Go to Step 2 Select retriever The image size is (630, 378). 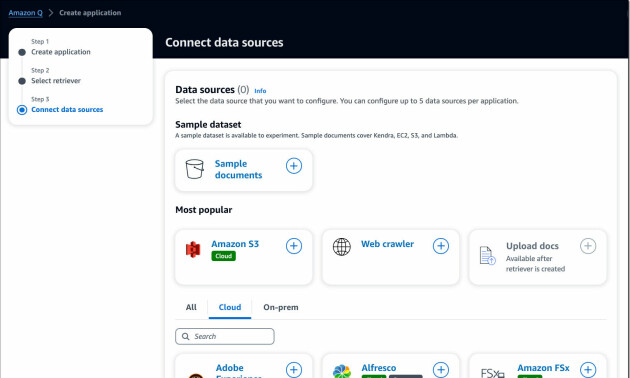pyautogui.click(x=56, y=81)
